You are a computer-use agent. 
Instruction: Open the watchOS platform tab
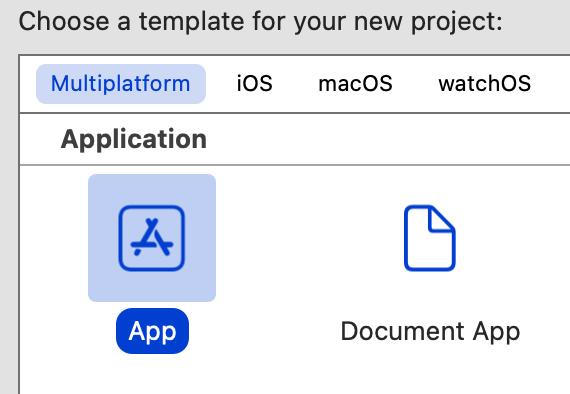click(x=485, y=84)
